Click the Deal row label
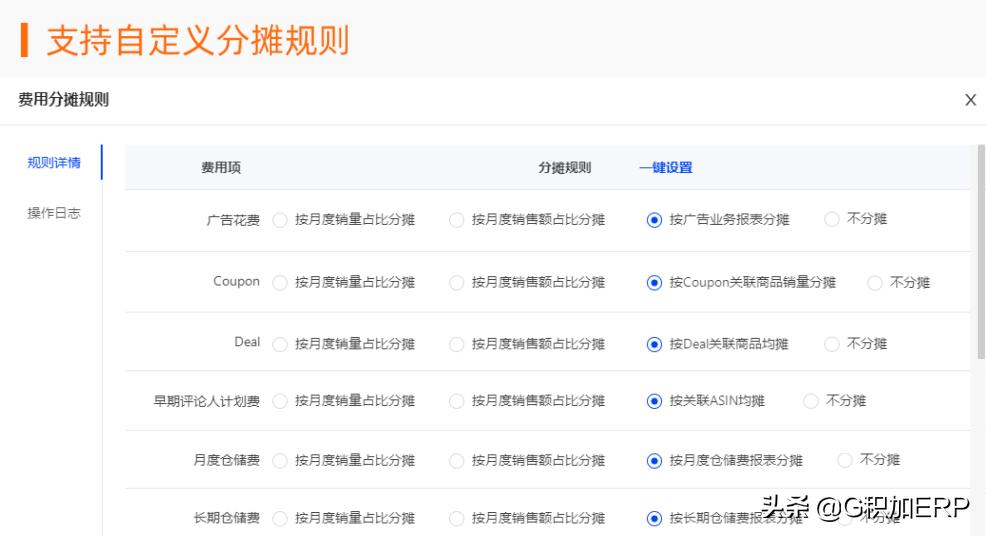This screenshot has height=536, width=986. tap(246, 342)
